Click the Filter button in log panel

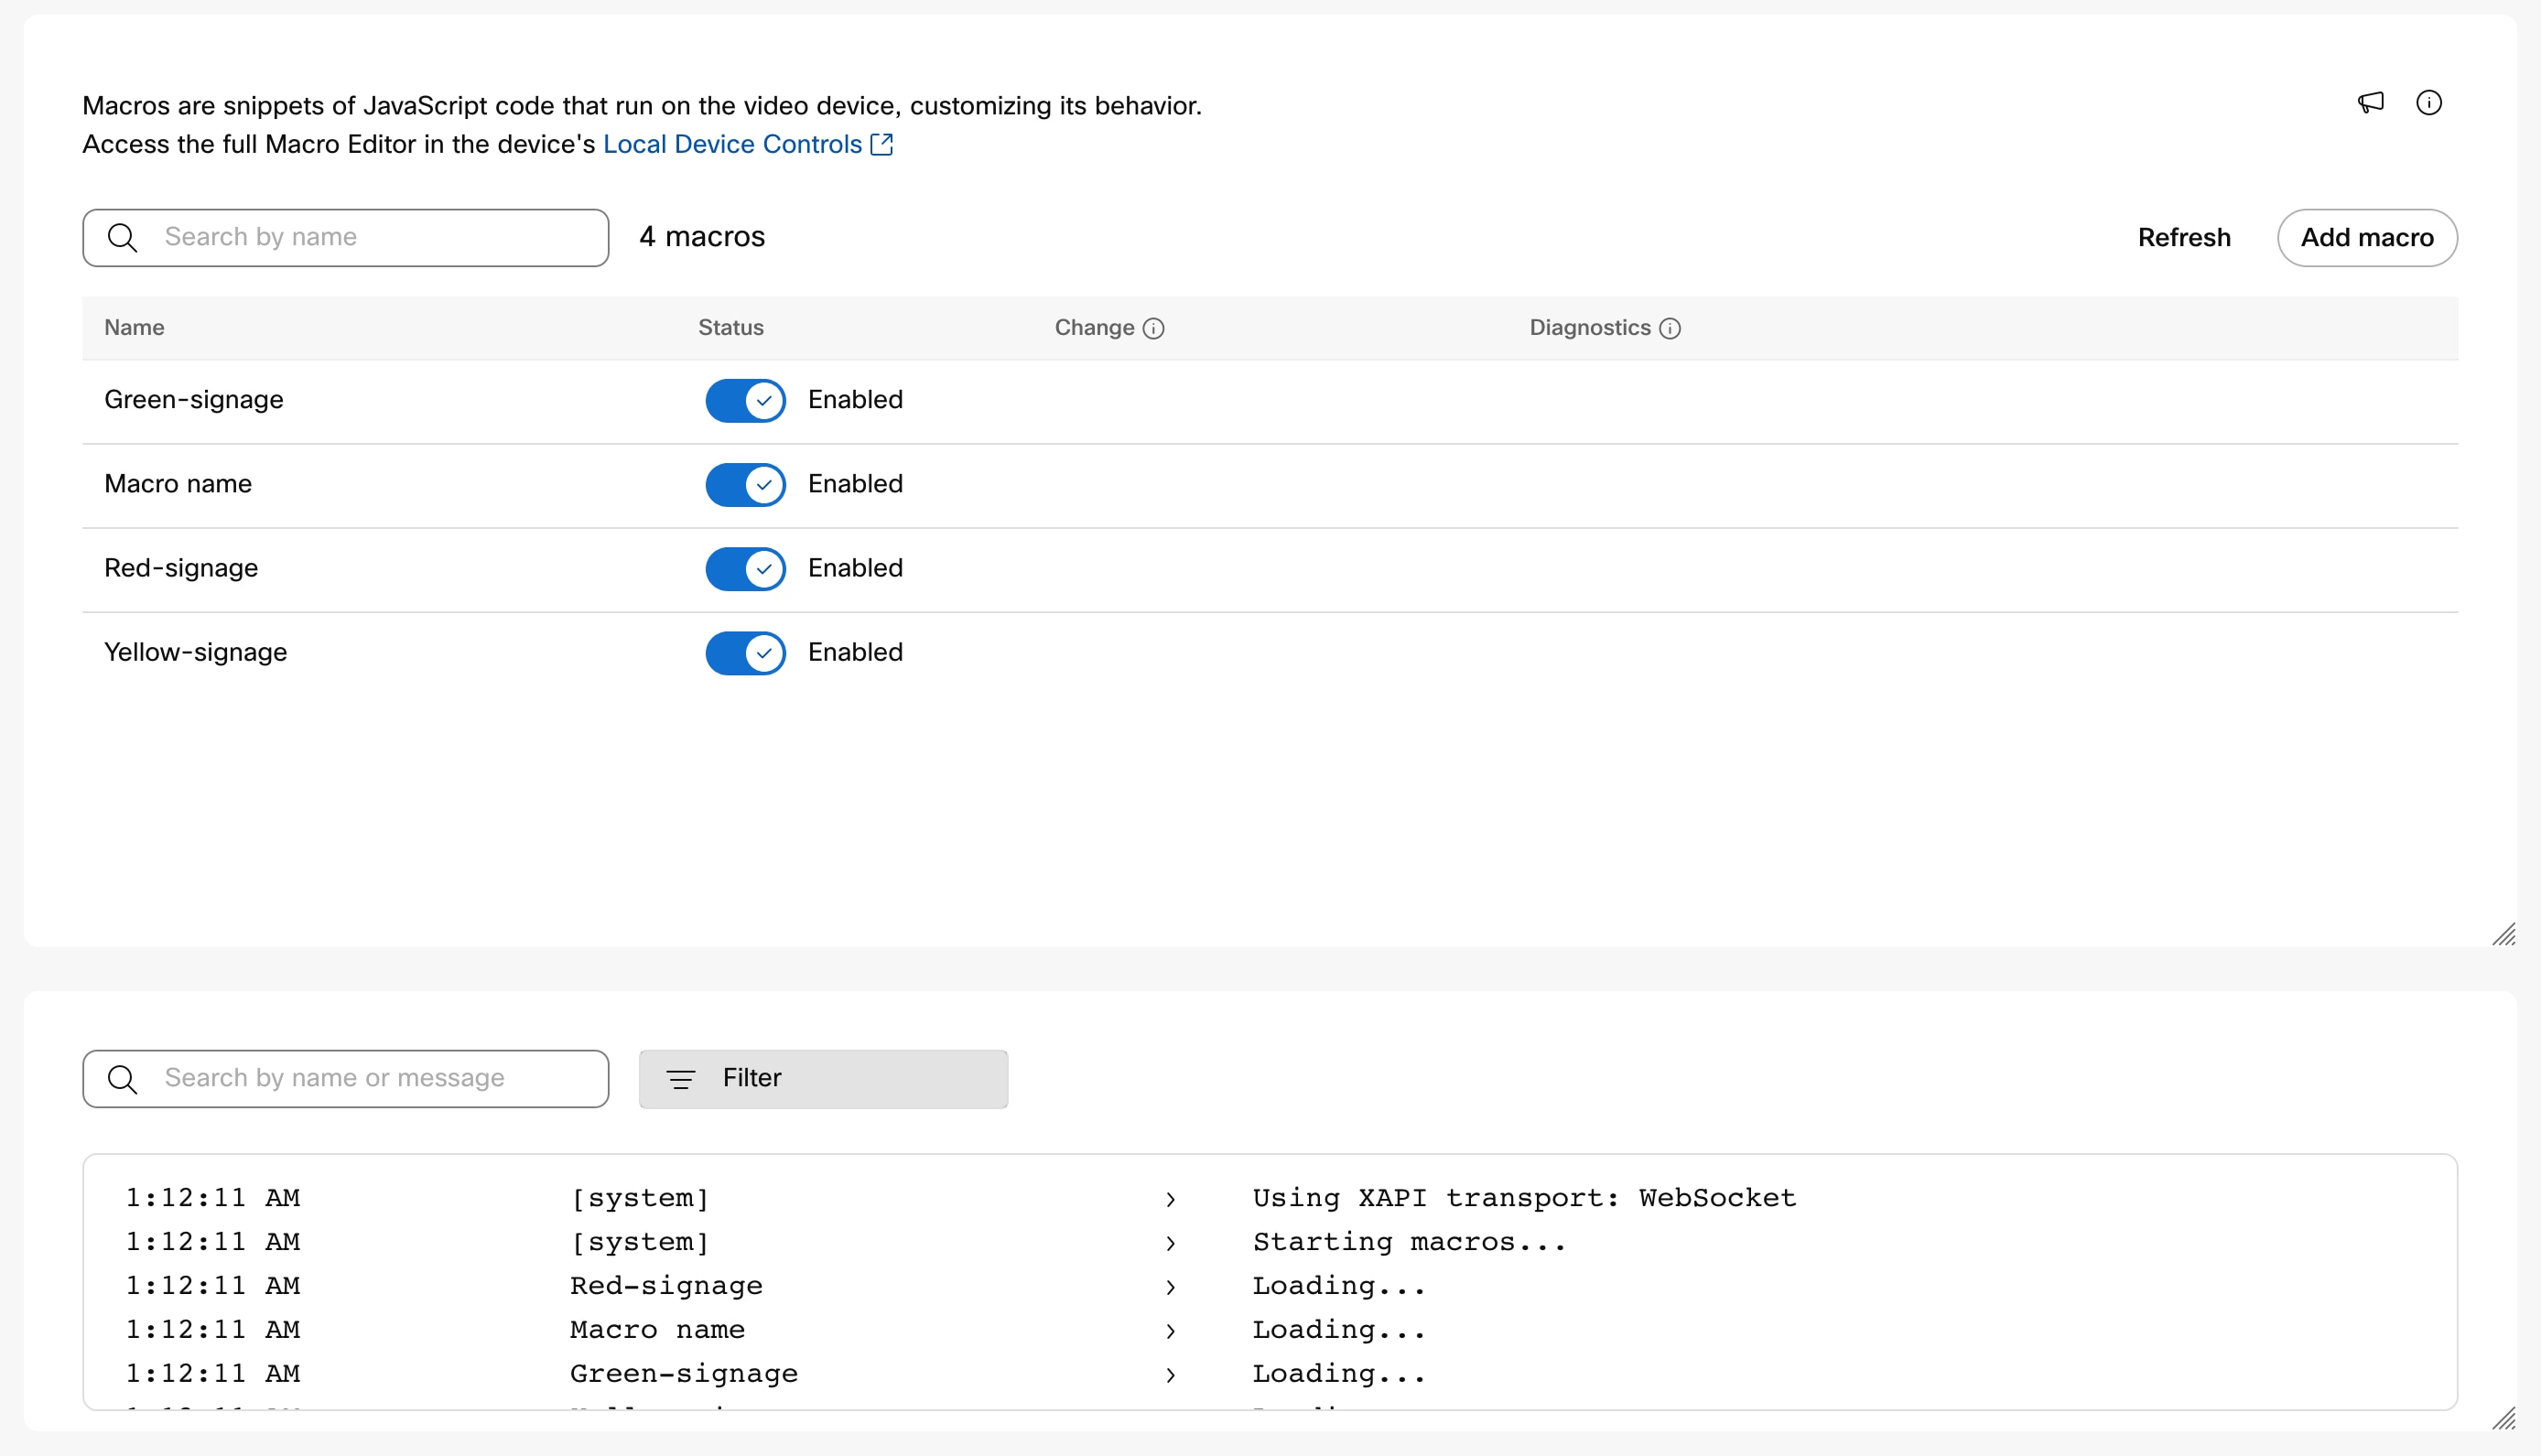click(822, 1077)
